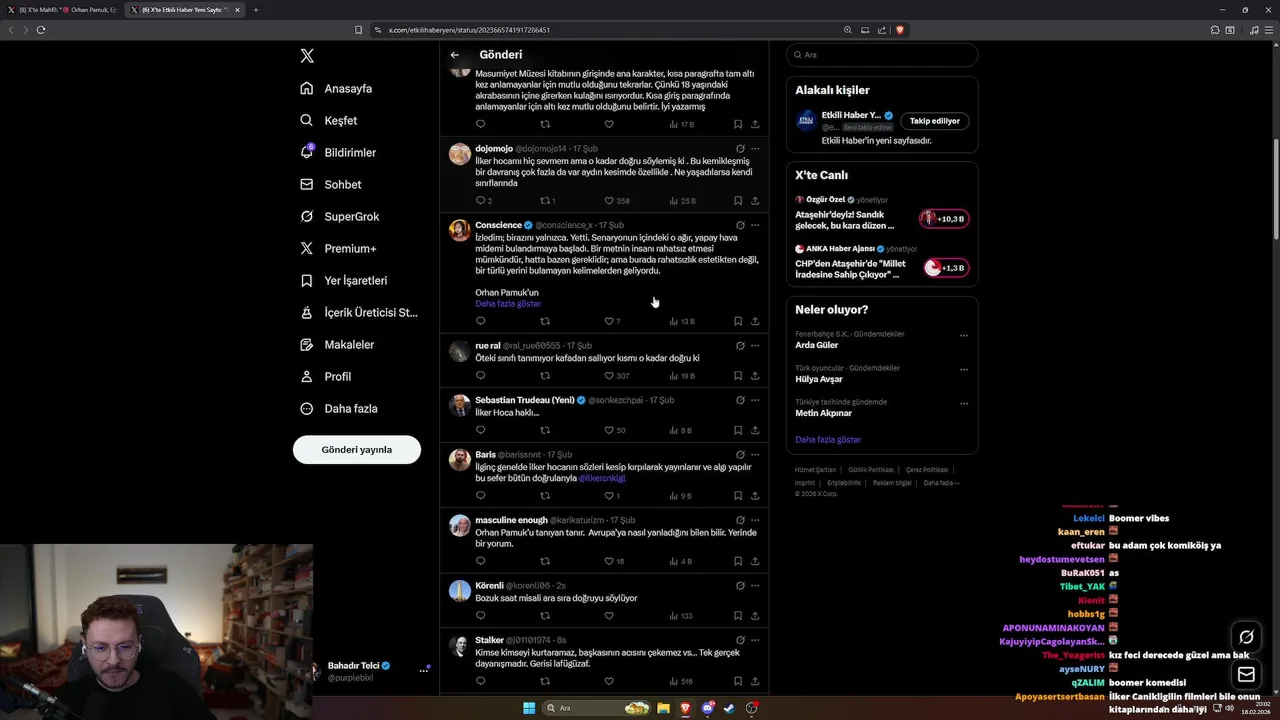Open more options for Hülya Avşar trend

point(964,370)
